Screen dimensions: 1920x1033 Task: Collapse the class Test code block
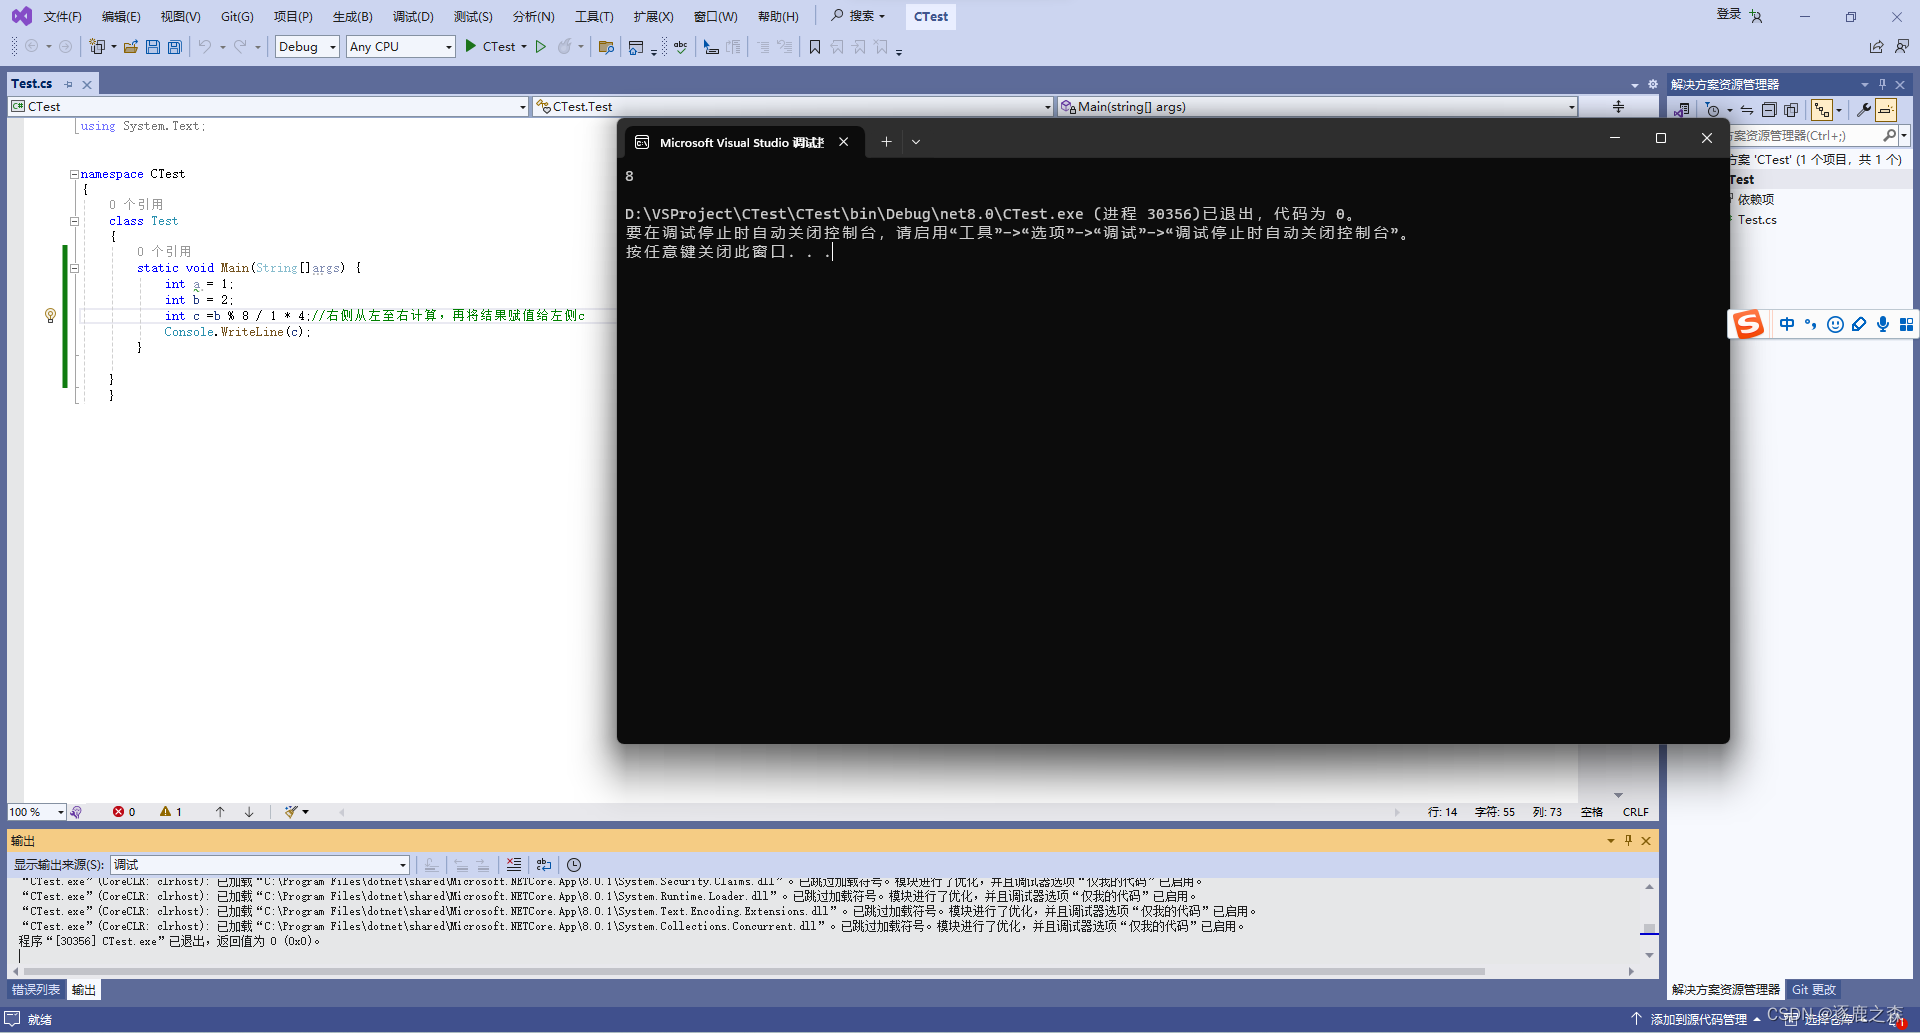(x=74, y=221)
